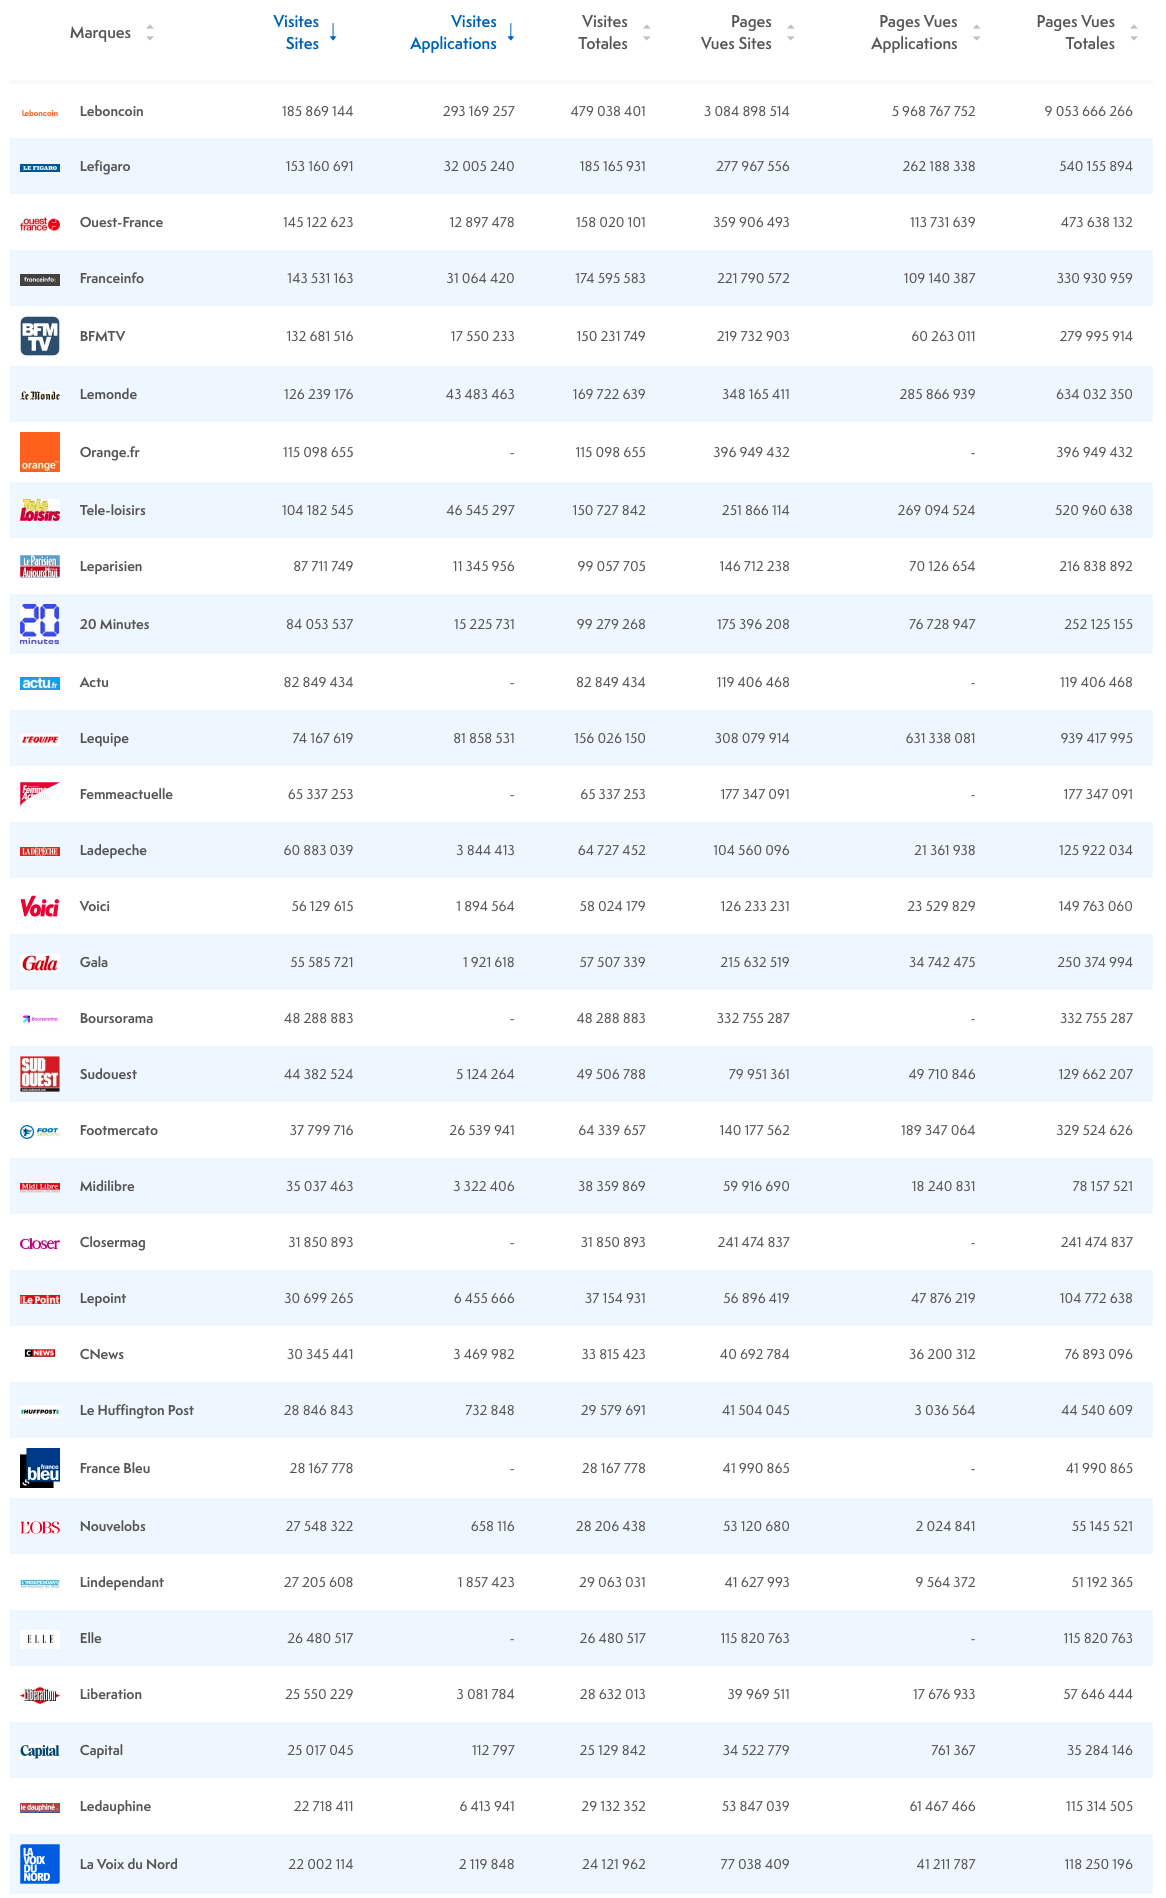Select the Lequipe table row

point(580,738)
